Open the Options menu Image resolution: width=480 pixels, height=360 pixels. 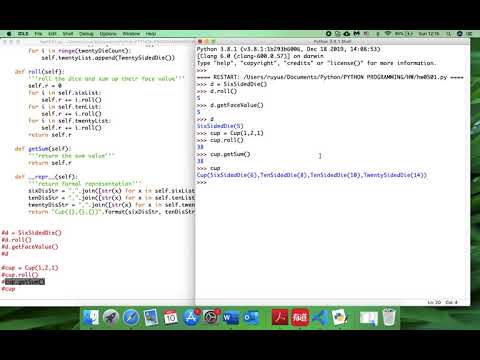tap(108, 34)
